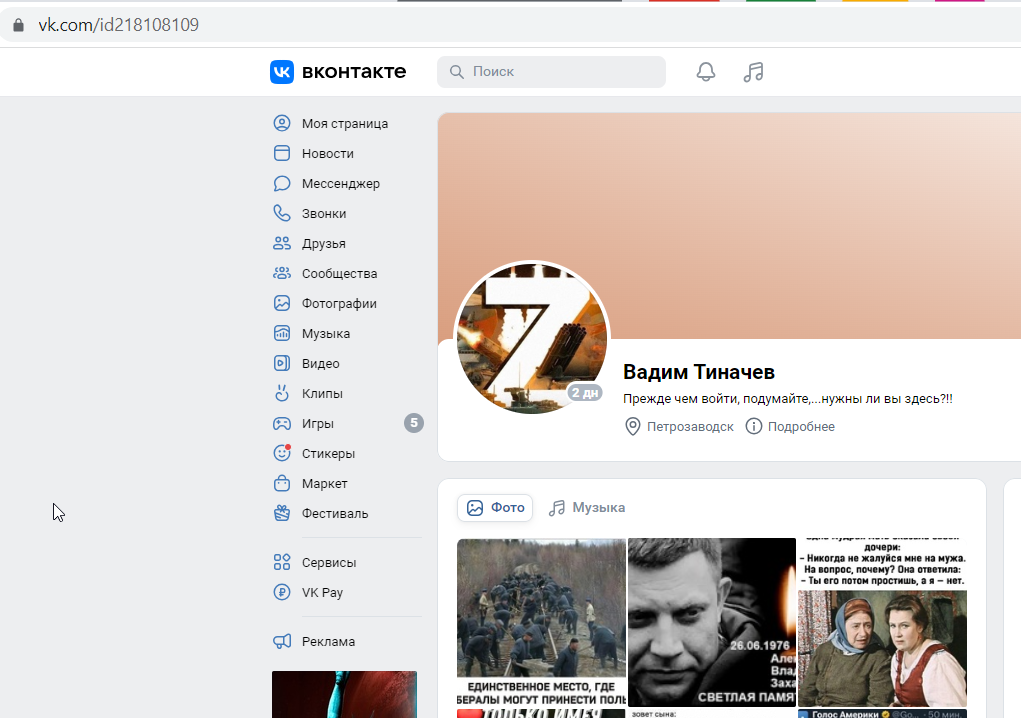Click the search magnifier icon
Screen dimensions: 1021x718
[x=457, y=72]
